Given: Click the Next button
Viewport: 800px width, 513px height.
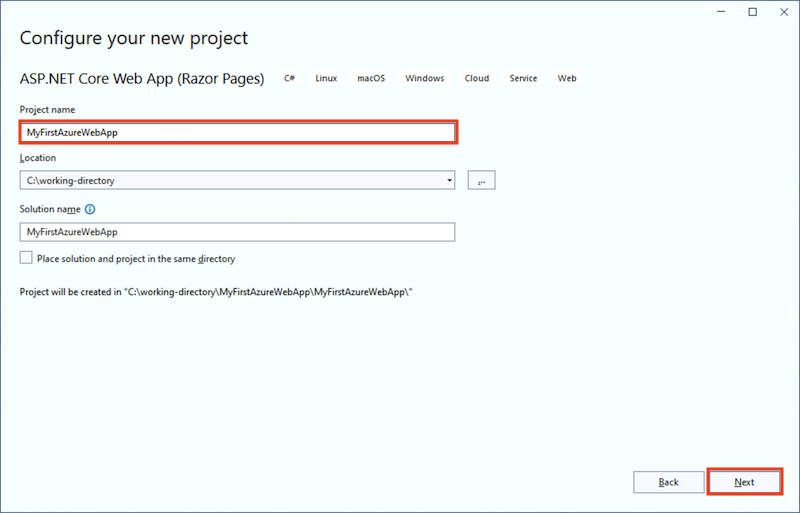Looking at the screenshot, I should [744, 482].
